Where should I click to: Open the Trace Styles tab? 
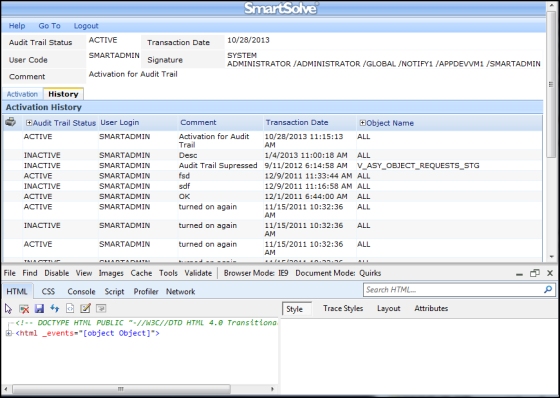pos(343,308)
